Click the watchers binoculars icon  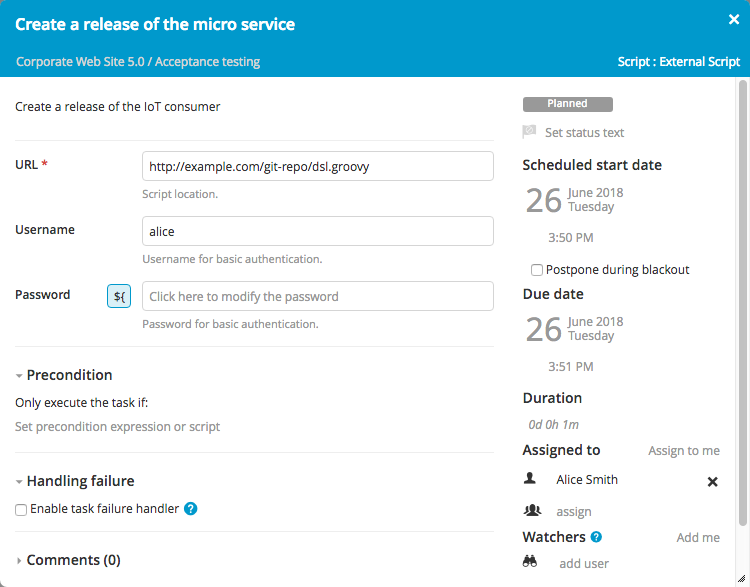(531, 562)
